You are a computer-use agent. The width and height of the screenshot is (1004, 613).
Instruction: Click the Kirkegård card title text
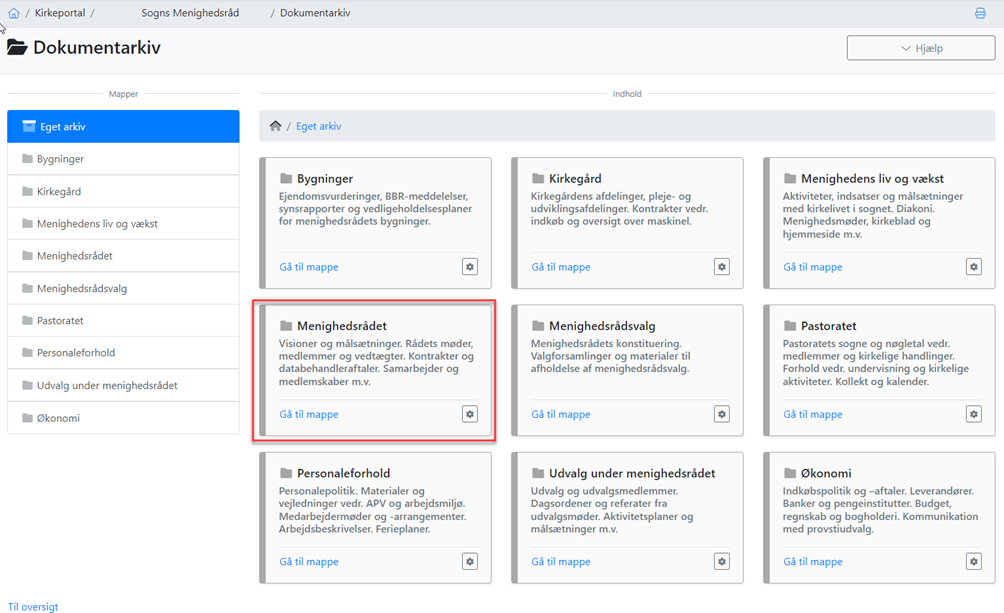pos(575,179)
